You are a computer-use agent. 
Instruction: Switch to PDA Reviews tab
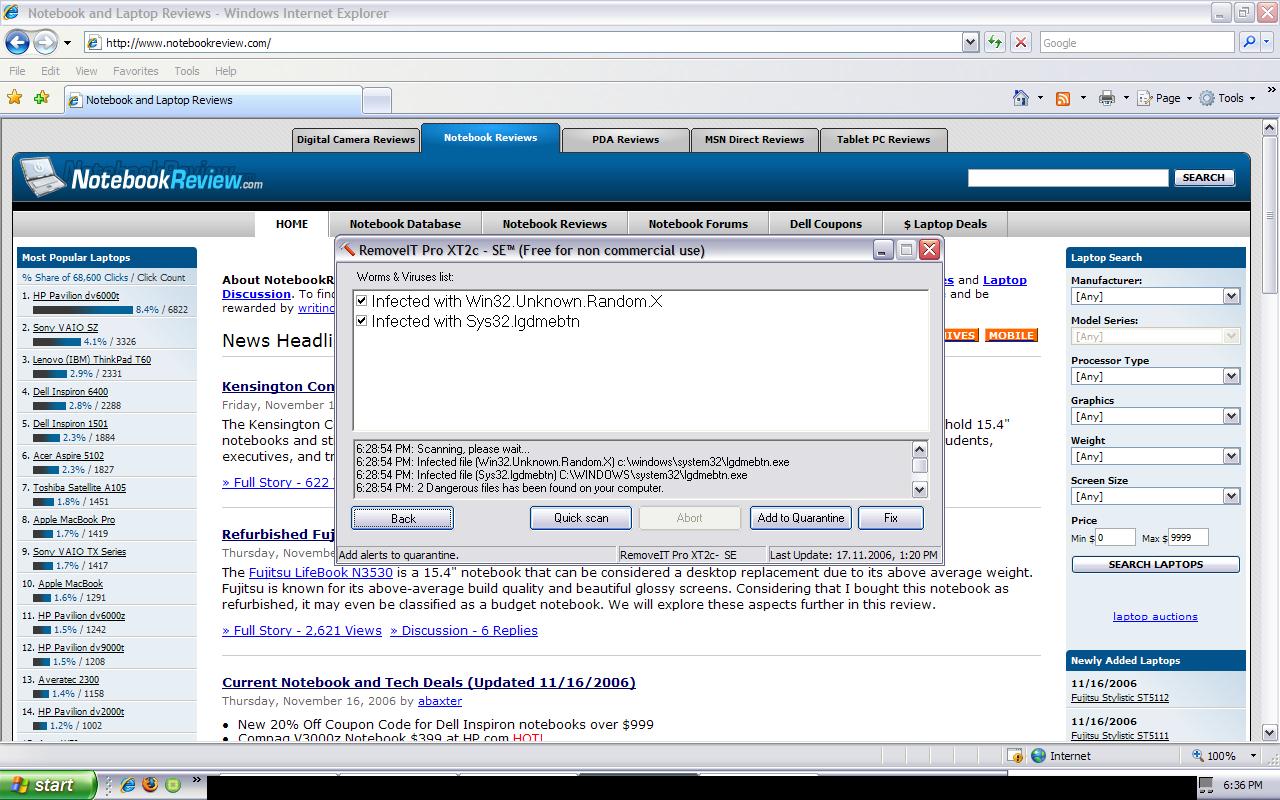[625, 140]
